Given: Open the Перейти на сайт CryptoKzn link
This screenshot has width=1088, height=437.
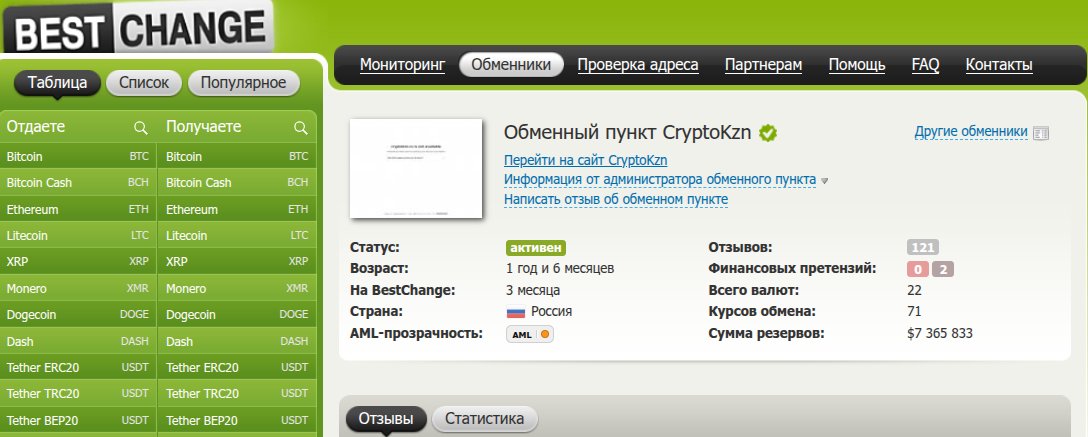Looking at the screenshot, I should [586, 160].
